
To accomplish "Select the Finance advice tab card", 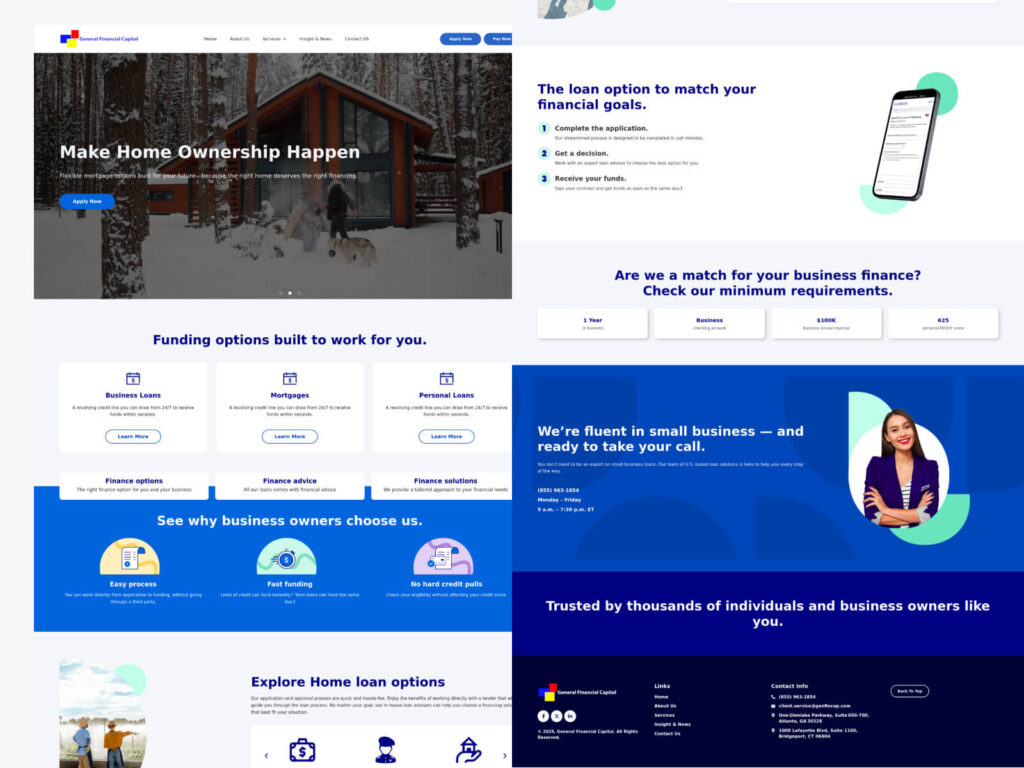I will click(290, 486).
